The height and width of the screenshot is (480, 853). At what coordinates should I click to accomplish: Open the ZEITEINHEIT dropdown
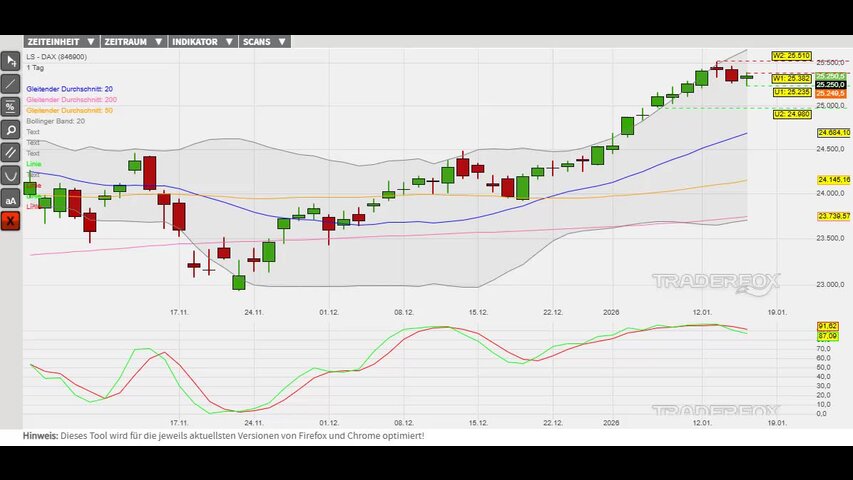coord(61,42)
